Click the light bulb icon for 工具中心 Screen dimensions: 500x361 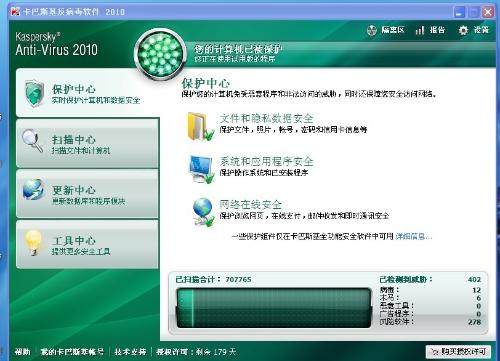[x=33, y=243]
